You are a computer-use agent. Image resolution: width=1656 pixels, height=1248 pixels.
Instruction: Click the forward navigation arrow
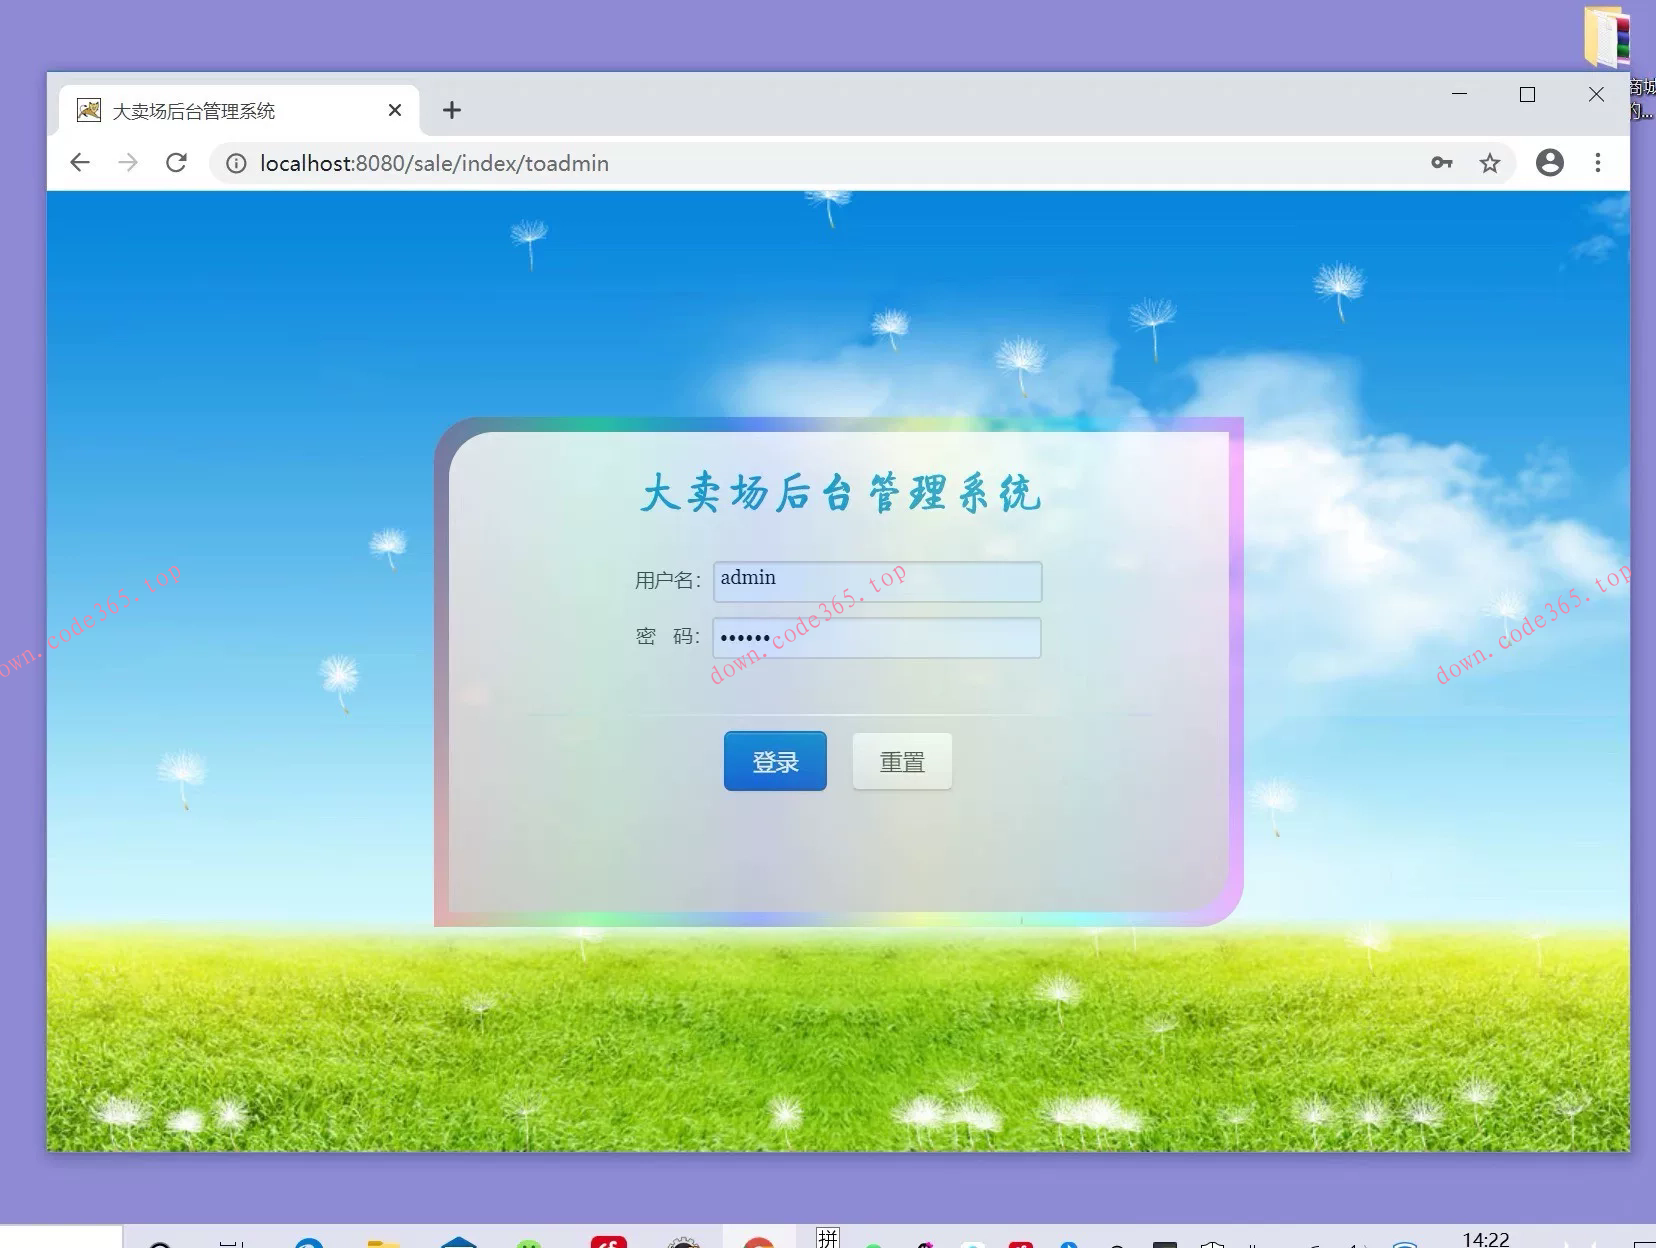coord(128,162)
